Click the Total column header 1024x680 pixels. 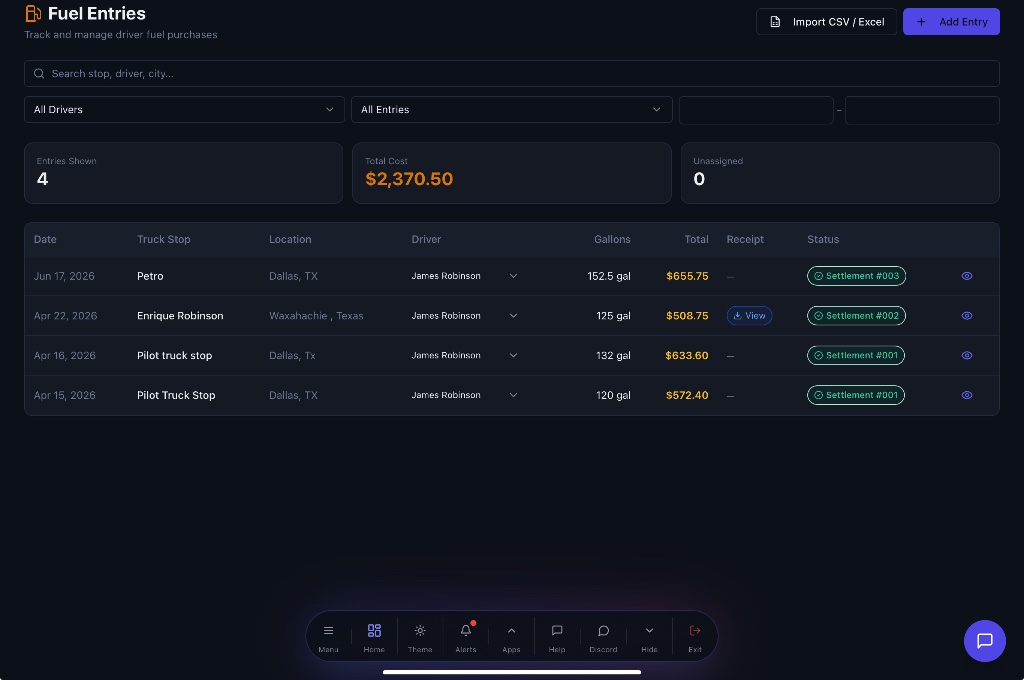pyautogui.click(x=696, y=240)
